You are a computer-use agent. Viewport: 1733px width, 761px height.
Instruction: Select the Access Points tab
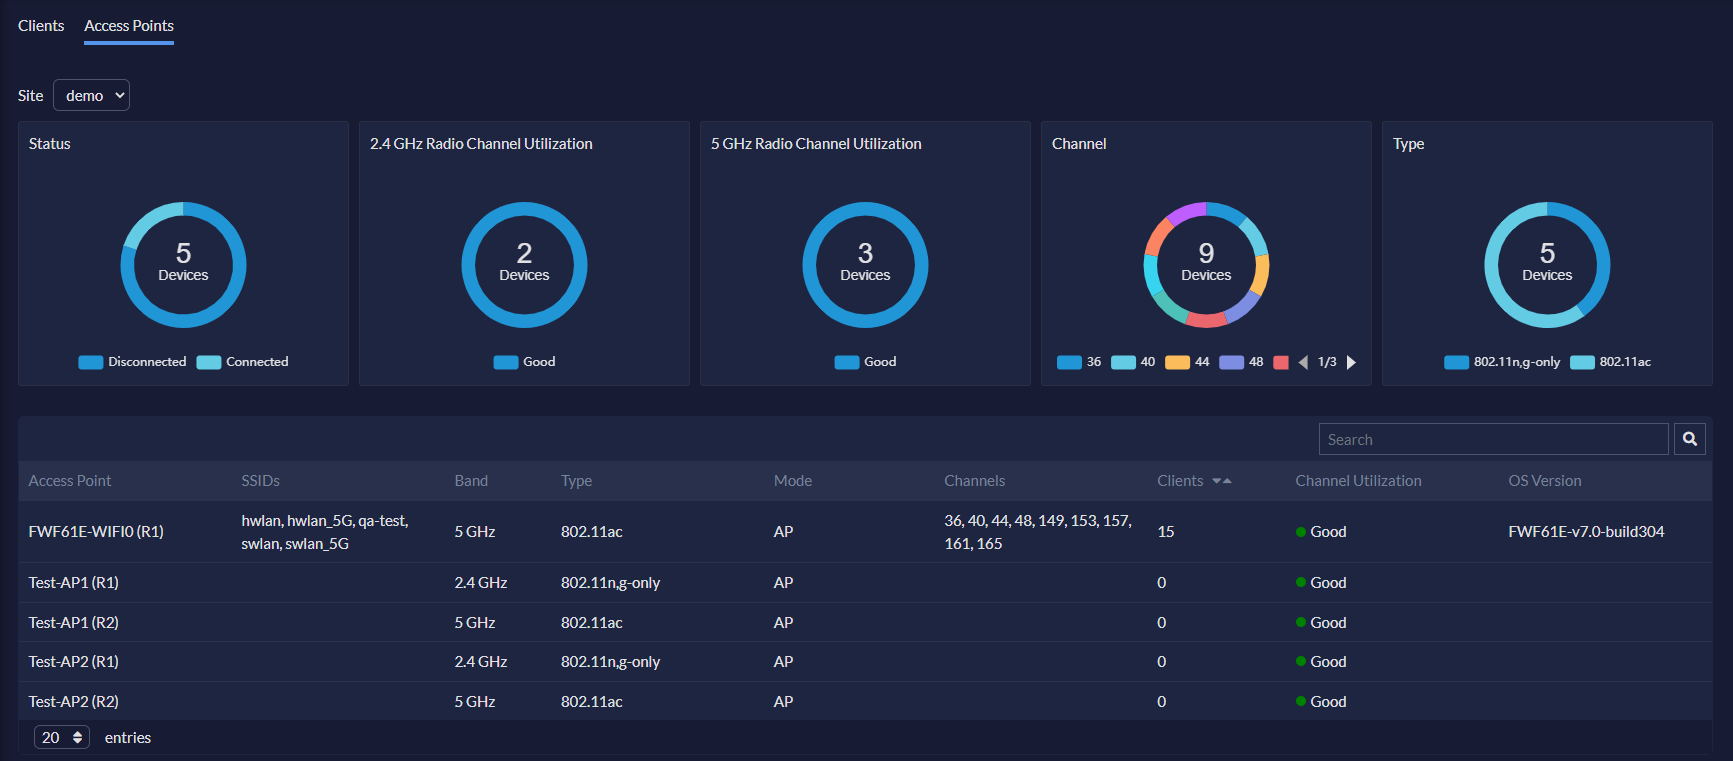129,26
